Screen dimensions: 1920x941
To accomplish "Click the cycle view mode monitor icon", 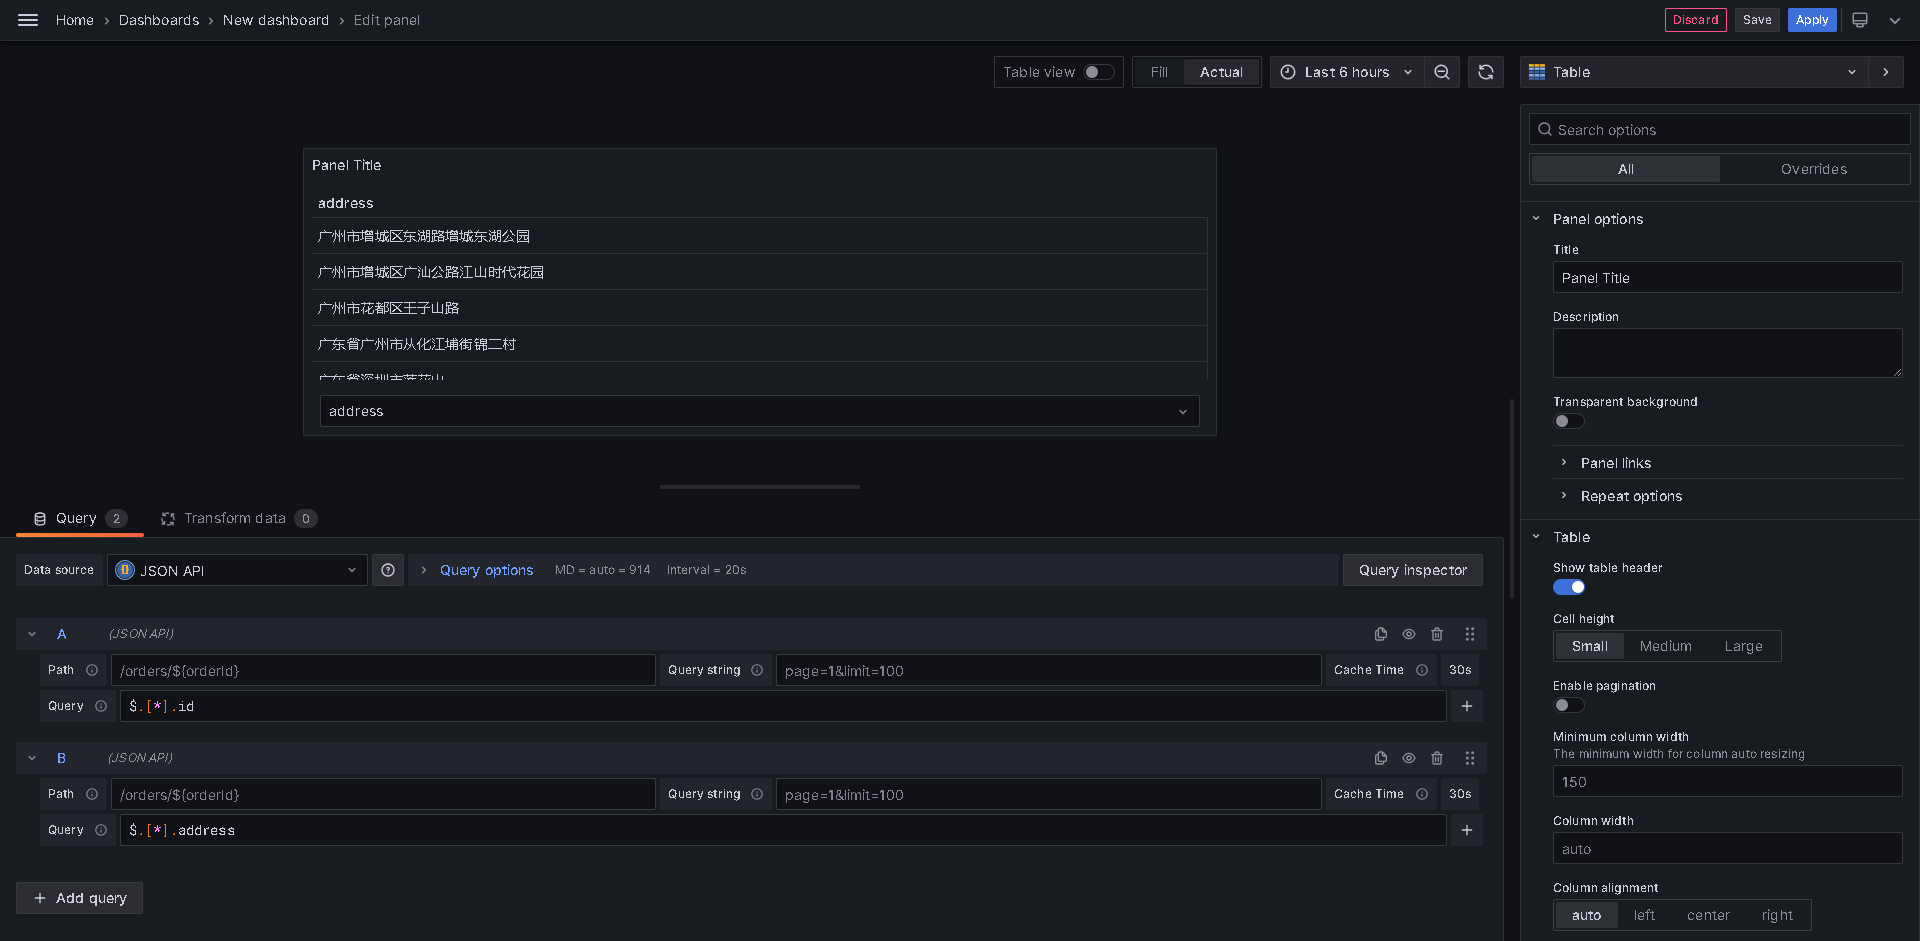I will tap(1858, 20).
